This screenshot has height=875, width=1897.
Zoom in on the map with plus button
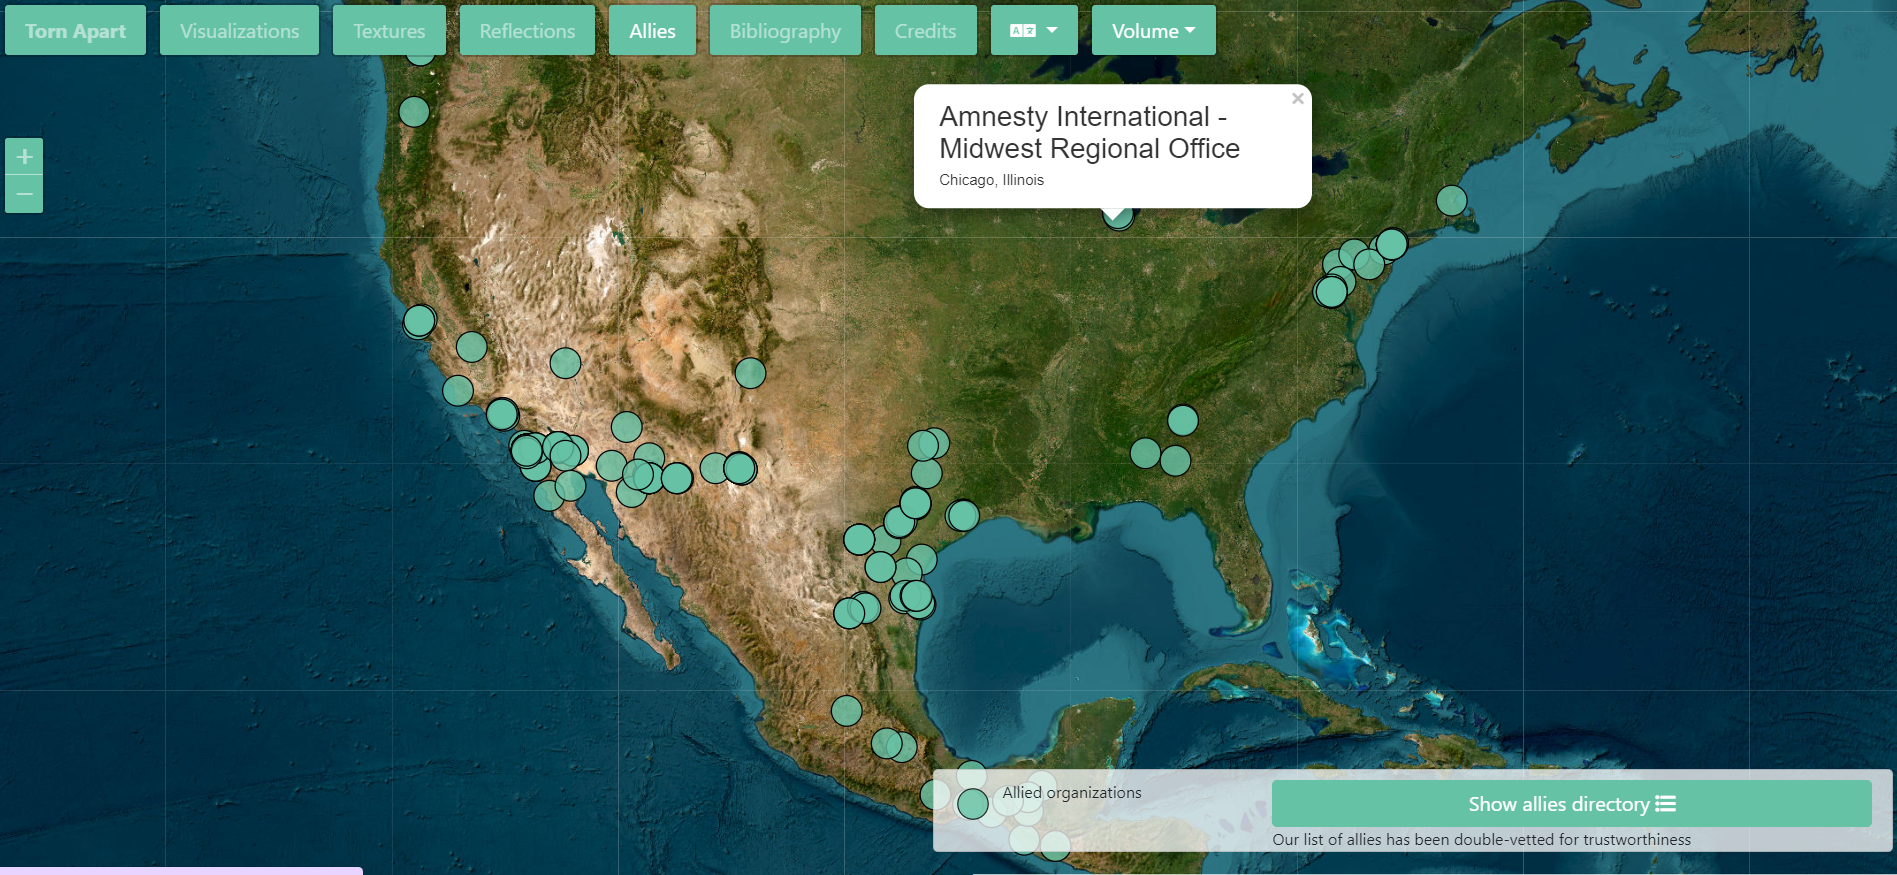click(x=24, y=157)
